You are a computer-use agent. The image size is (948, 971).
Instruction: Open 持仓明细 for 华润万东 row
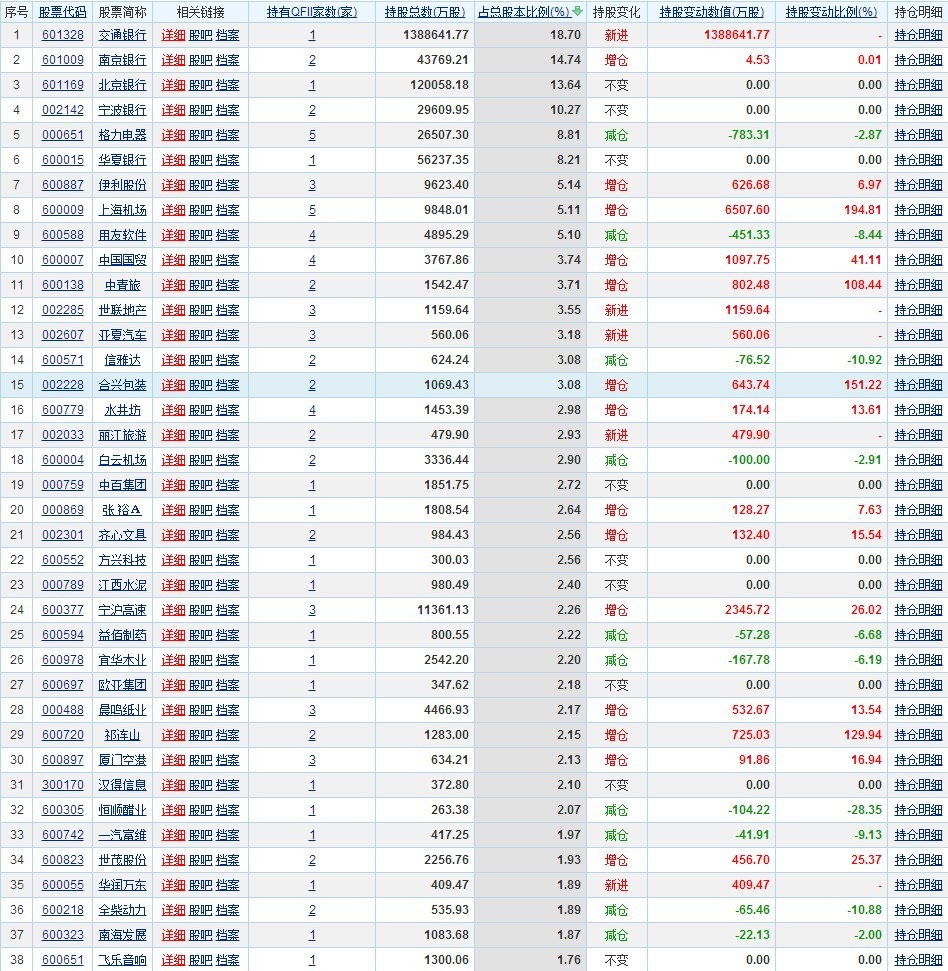pyautogui.click(x=918, y=884)
